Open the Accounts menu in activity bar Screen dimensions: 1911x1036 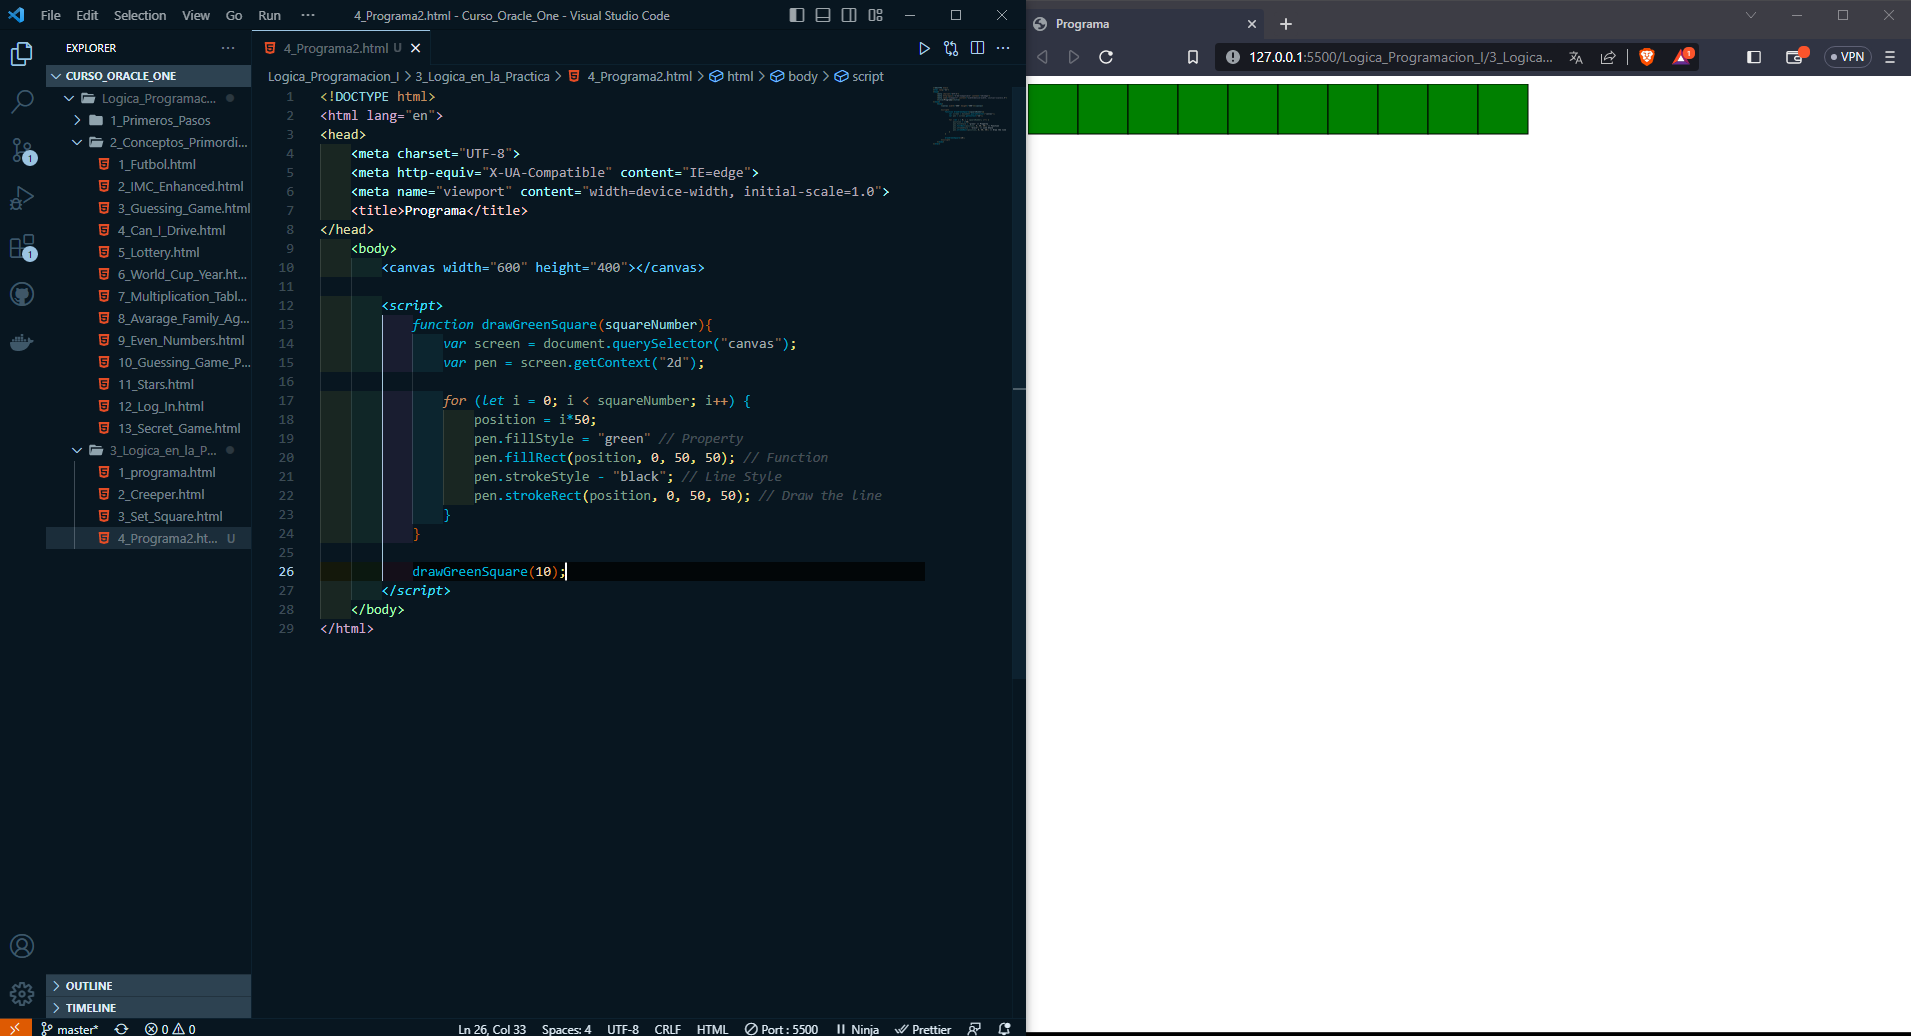[22, 946]
